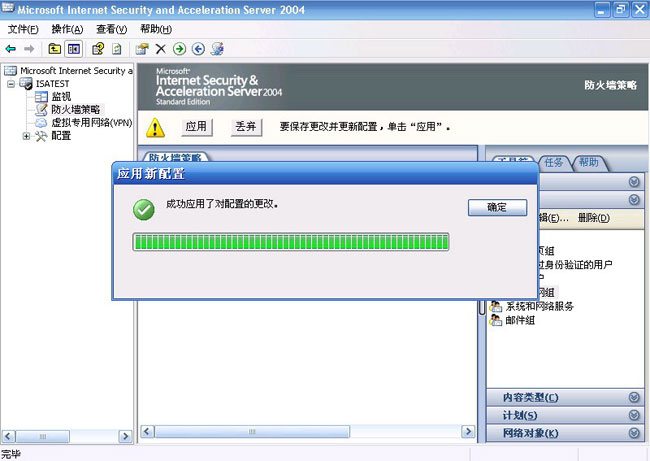Collapse the ISATEST server node
Image resolution: width=650 pixels, height=461 pixels.
(11, 85)
